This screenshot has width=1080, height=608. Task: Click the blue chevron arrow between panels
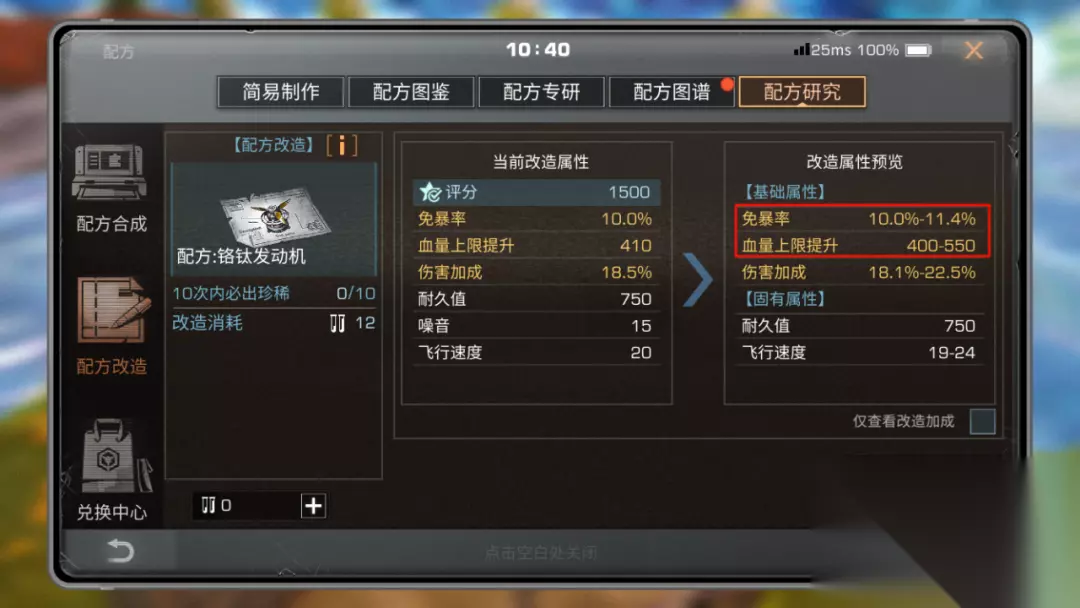tap(697, 280)
